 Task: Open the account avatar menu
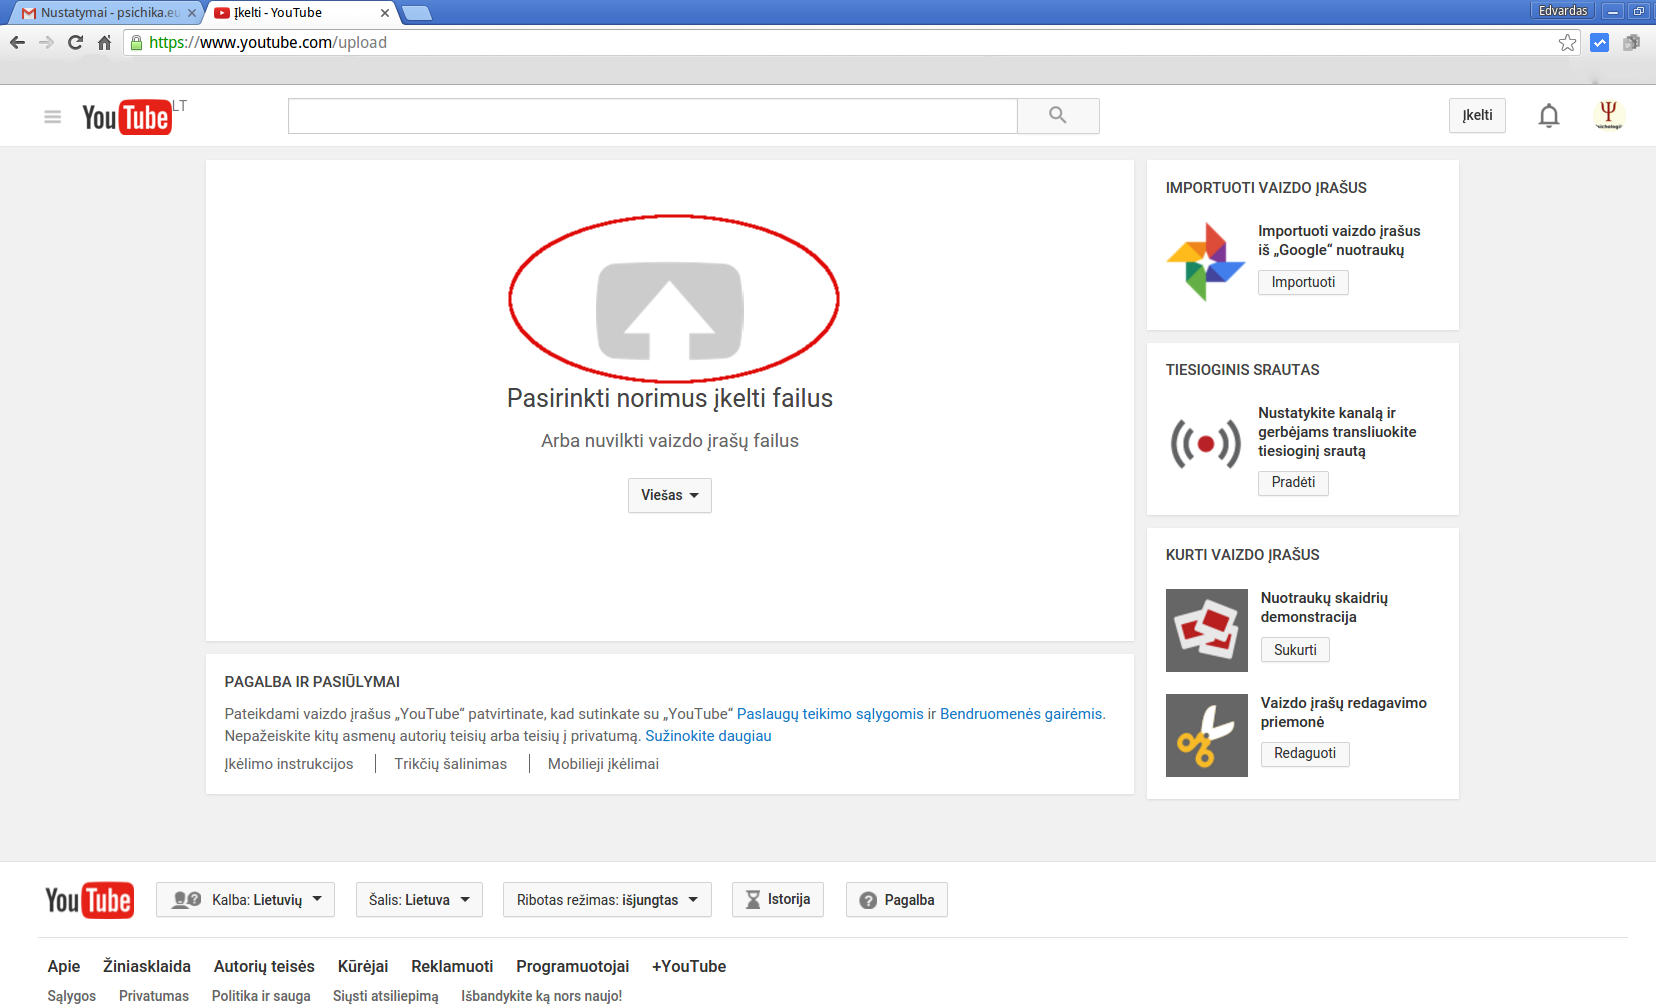click(x=1609, y=115)
